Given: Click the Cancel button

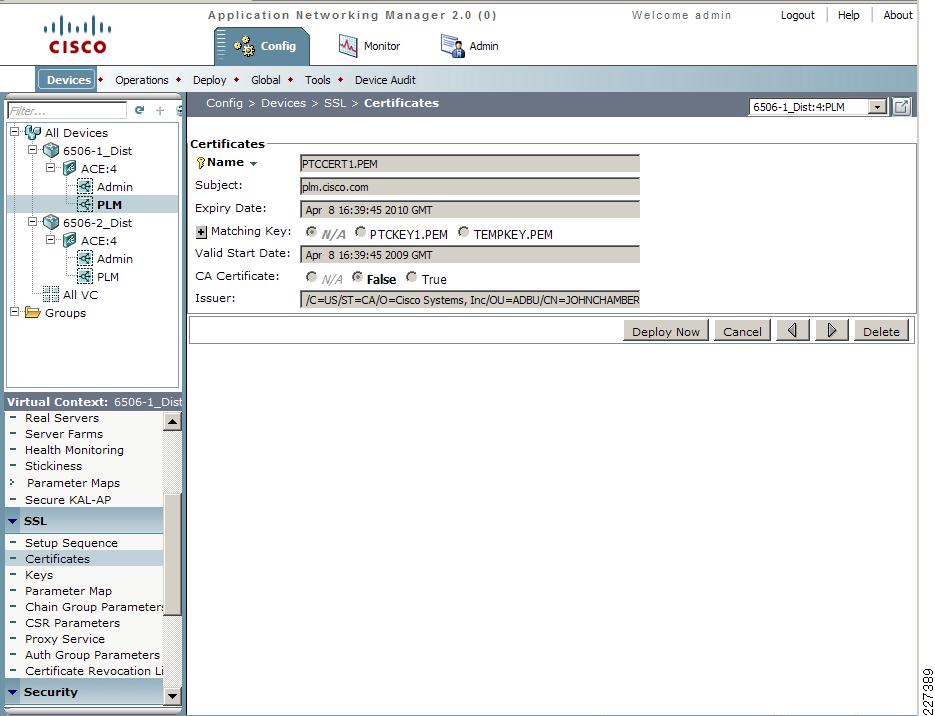Looking at the screenshot, I should (x=742, y=331).
